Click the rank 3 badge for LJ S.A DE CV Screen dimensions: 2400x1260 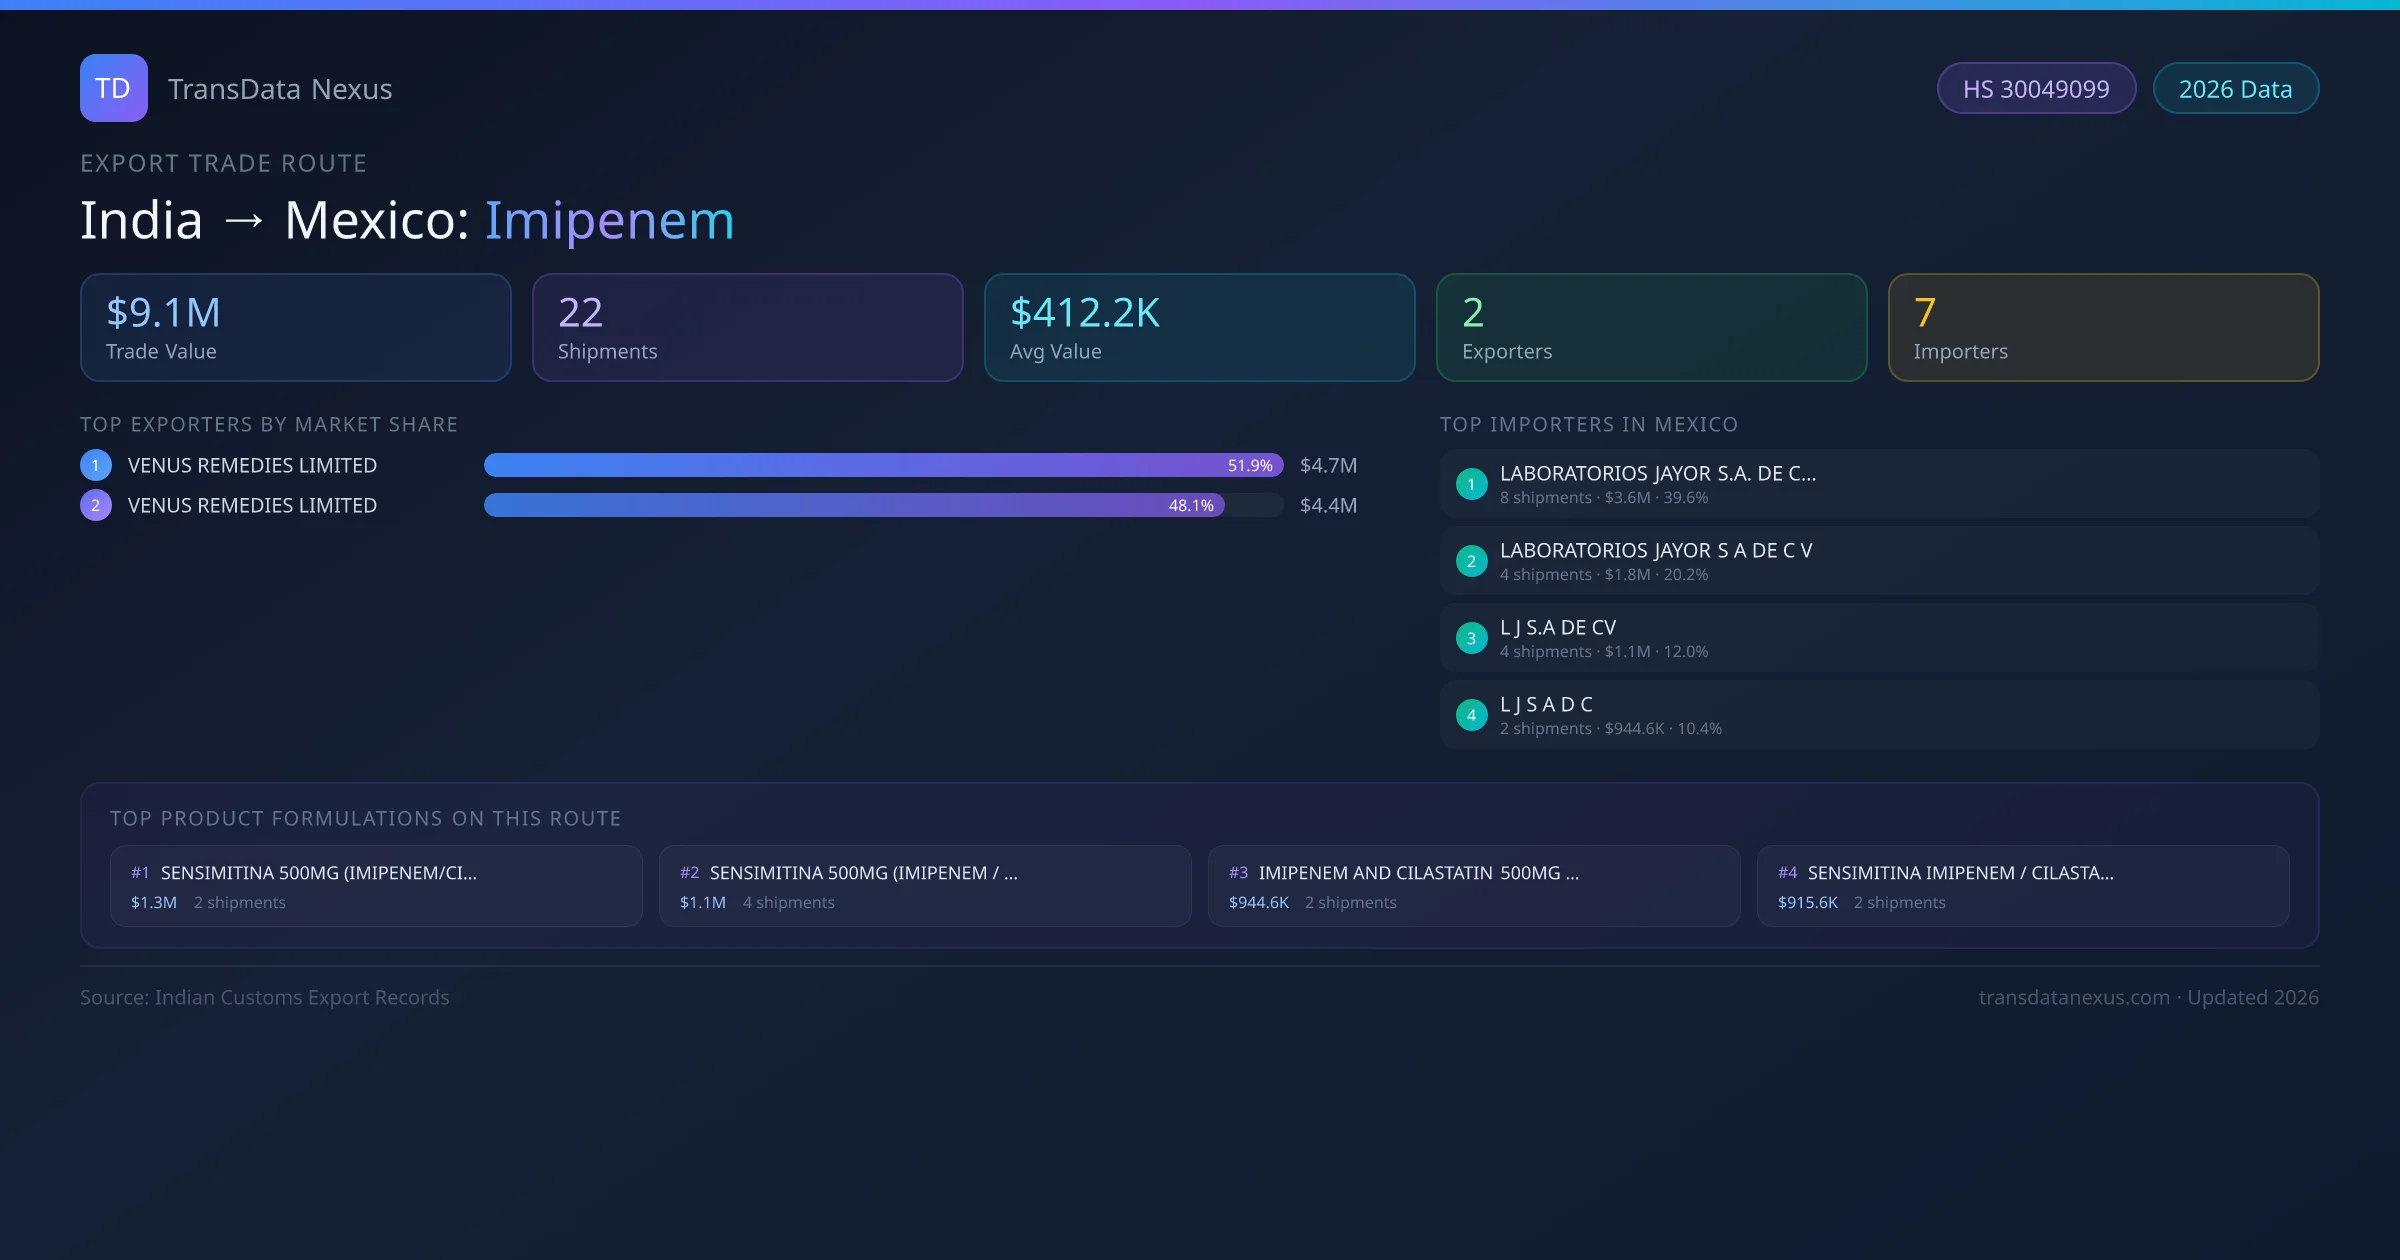coord(1471,638)
